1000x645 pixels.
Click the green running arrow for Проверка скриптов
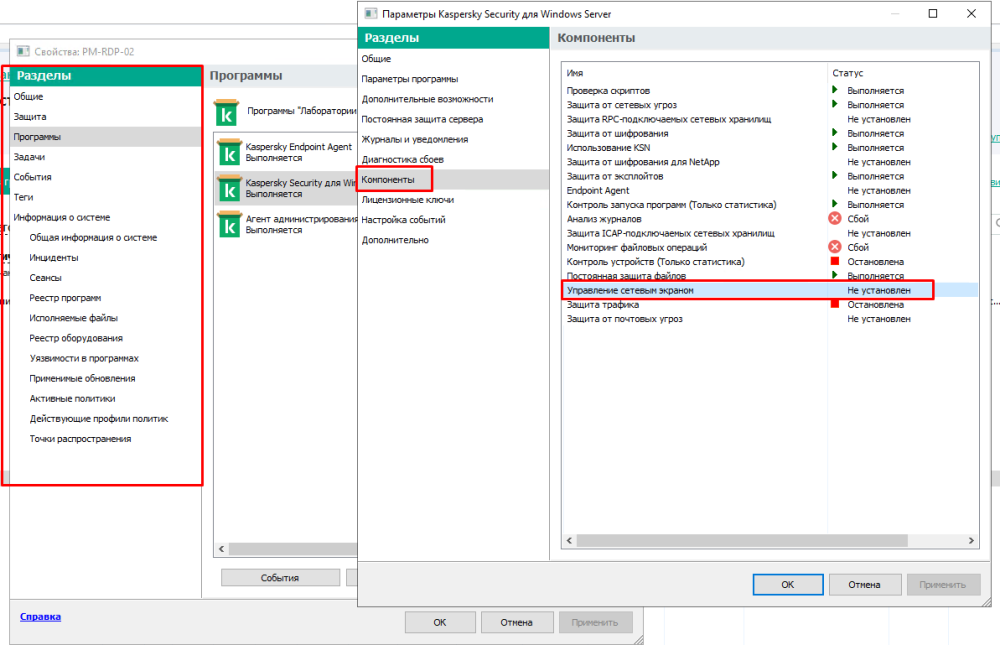(x=835, y=90)
